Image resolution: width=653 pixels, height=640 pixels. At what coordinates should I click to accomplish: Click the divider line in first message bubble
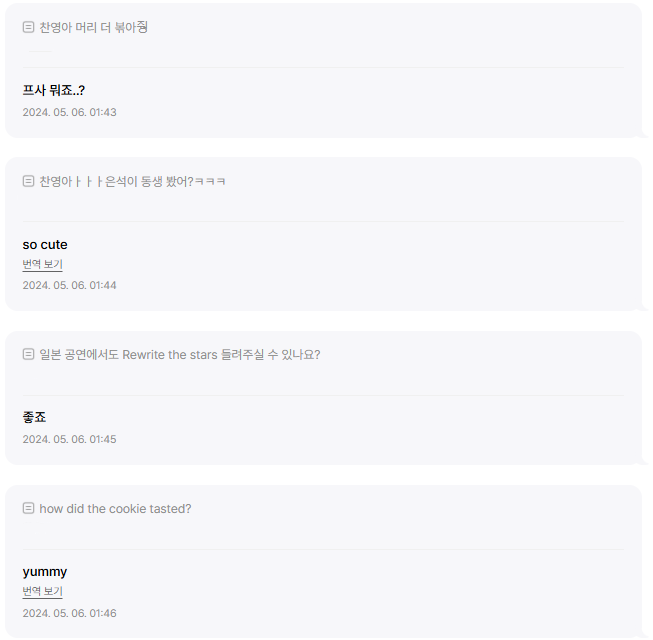(323, 67)
